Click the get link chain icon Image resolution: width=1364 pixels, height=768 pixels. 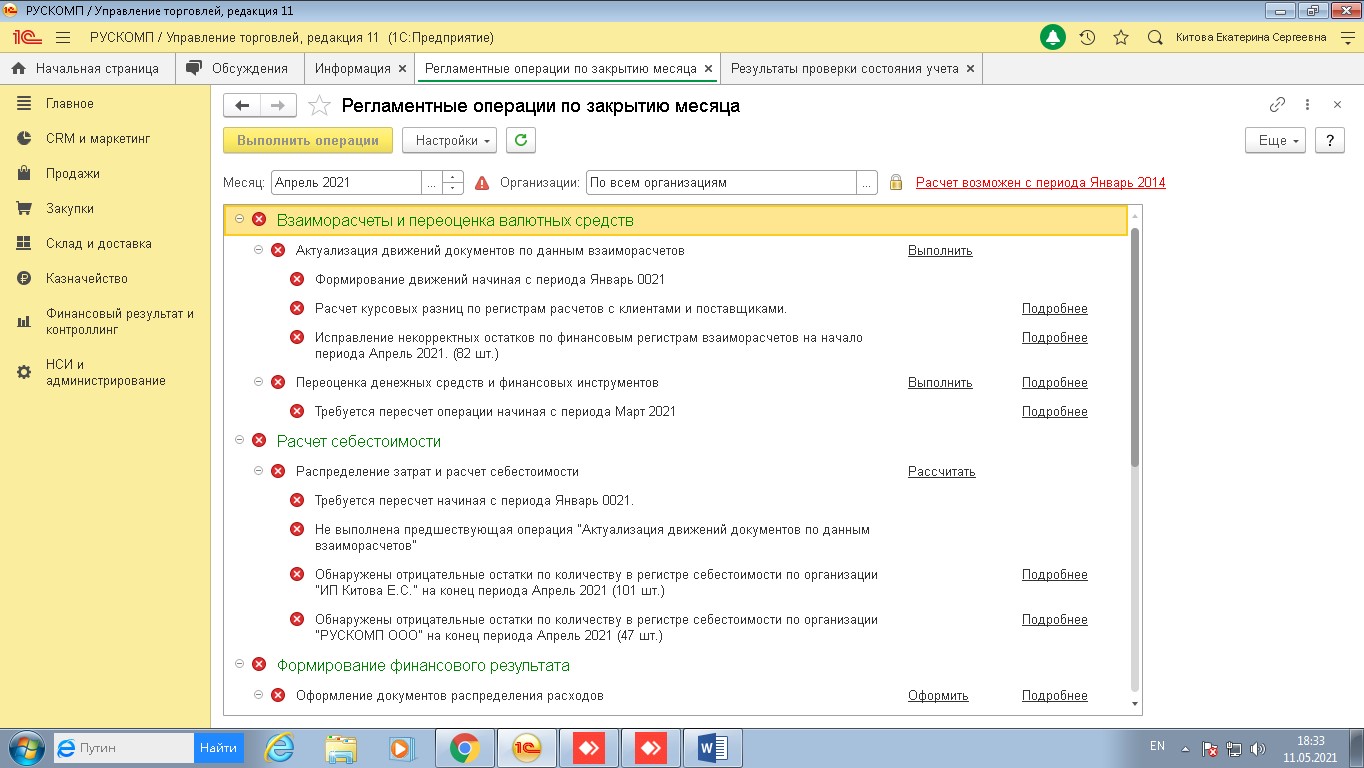(x=1277, y=105)
